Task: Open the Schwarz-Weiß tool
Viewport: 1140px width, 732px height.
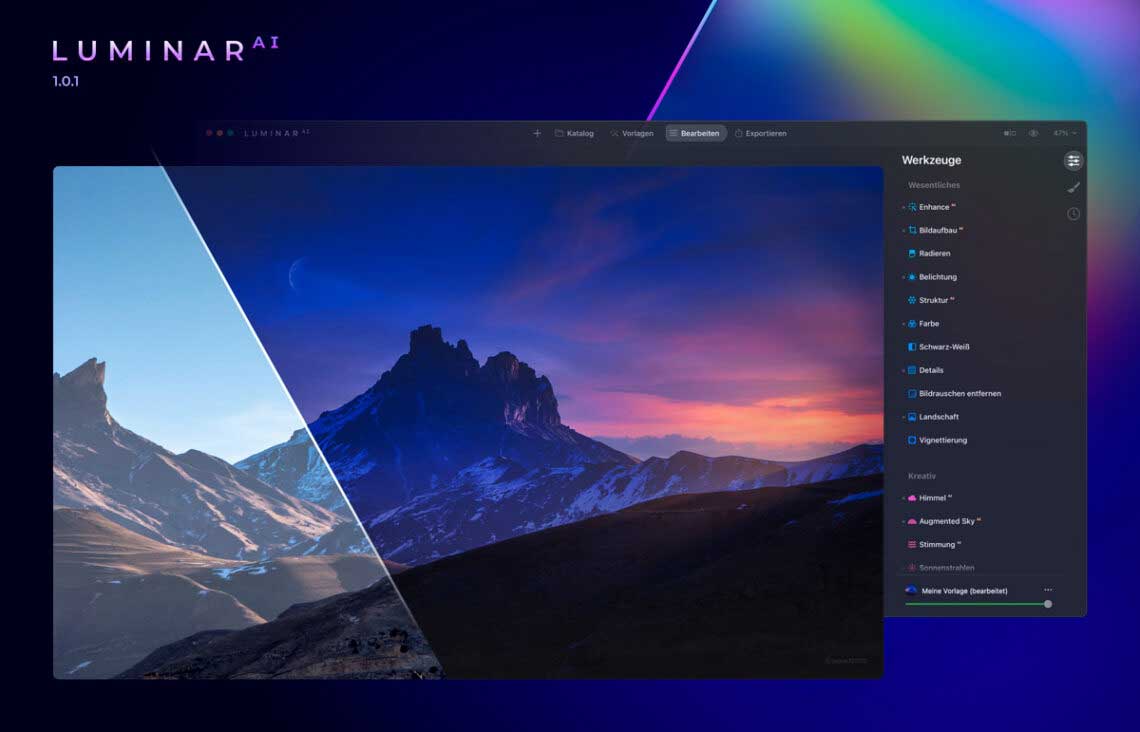Action: point(938,347)
